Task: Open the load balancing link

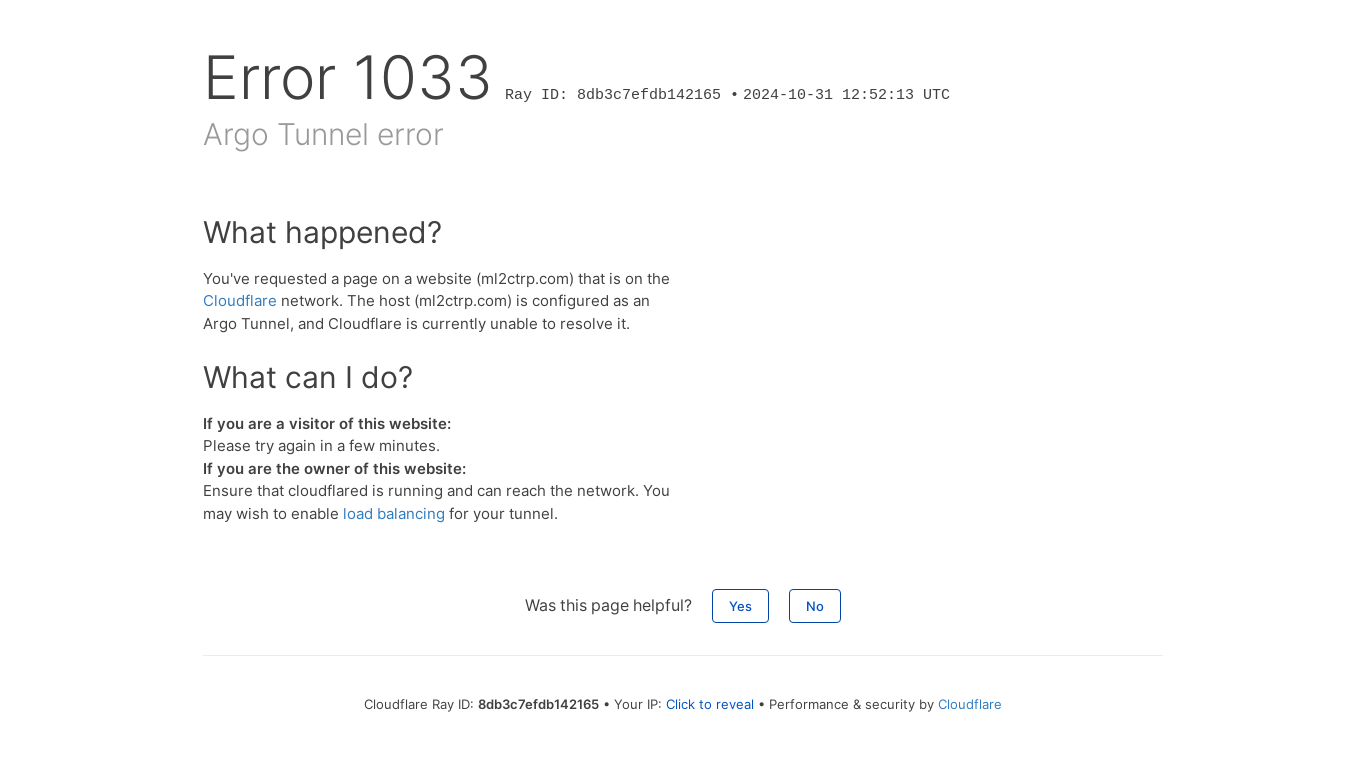Action: [x=394, y=514]
